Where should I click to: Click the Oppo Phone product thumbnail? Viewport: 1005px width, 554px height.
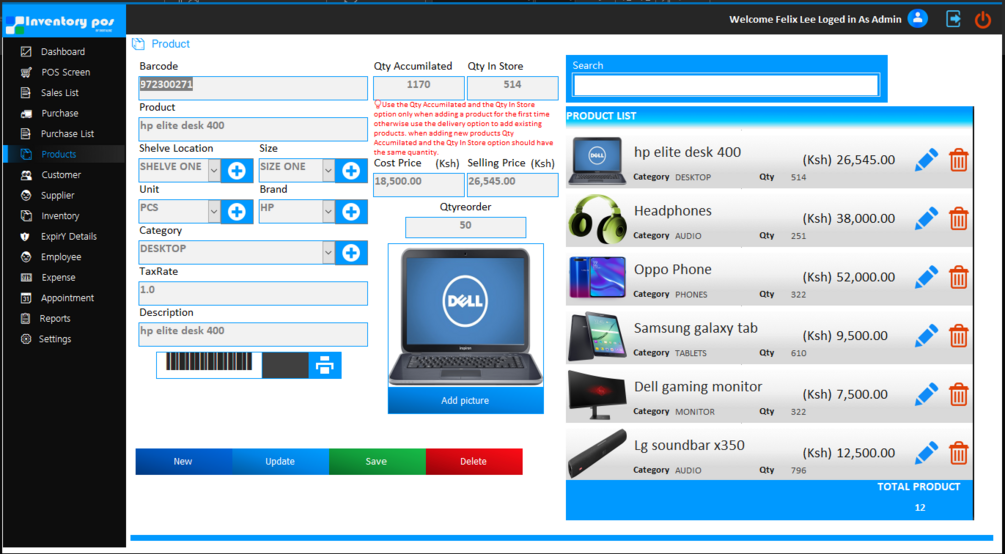(597, 277)
